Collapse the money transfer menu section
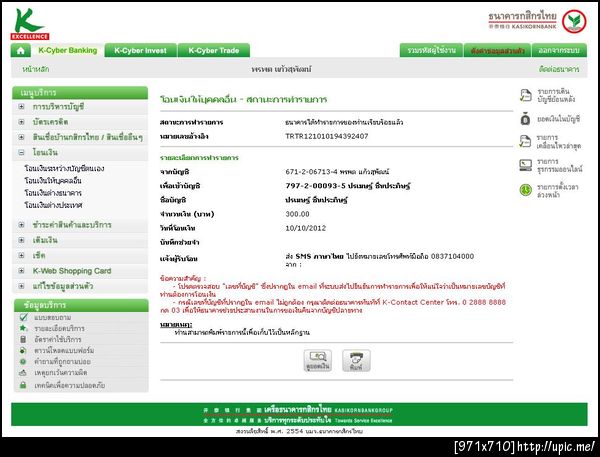The height and width of the screenshot is (457, 600). [21, 152]
